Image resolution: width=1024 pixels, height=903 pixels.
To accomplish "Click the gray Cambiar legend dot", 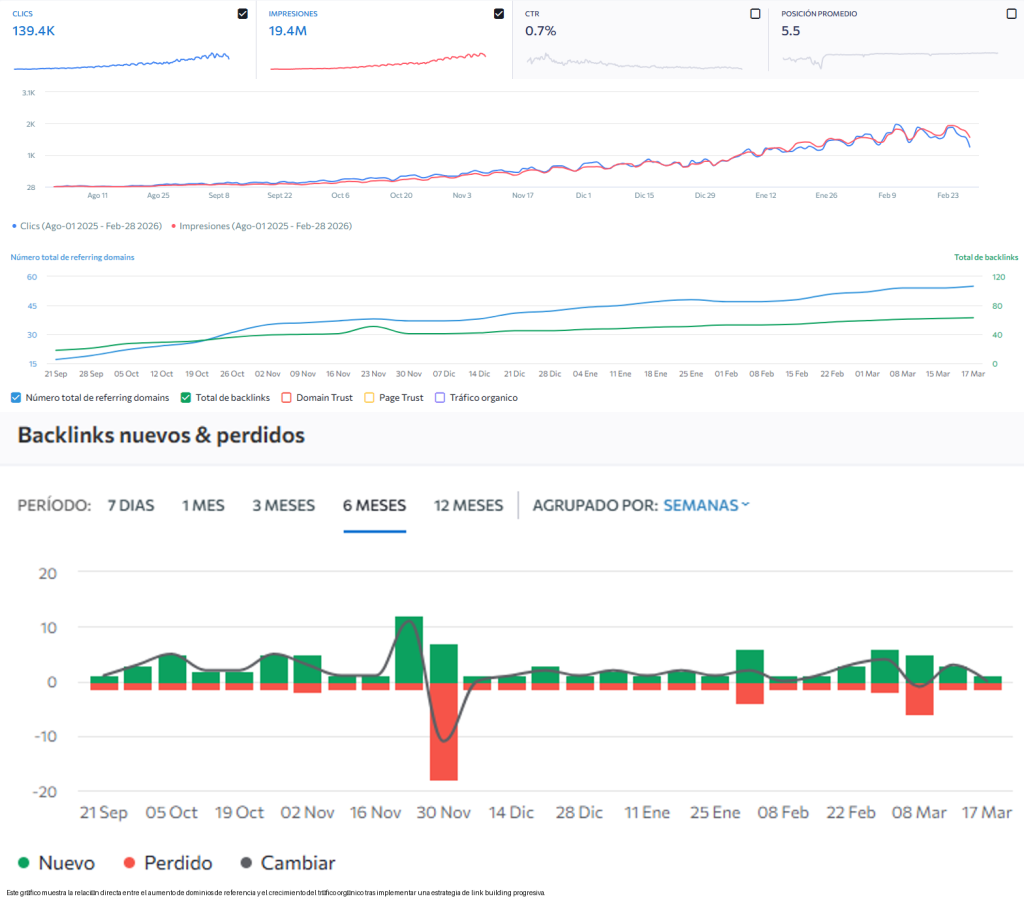I will click(x=247, y=863).
